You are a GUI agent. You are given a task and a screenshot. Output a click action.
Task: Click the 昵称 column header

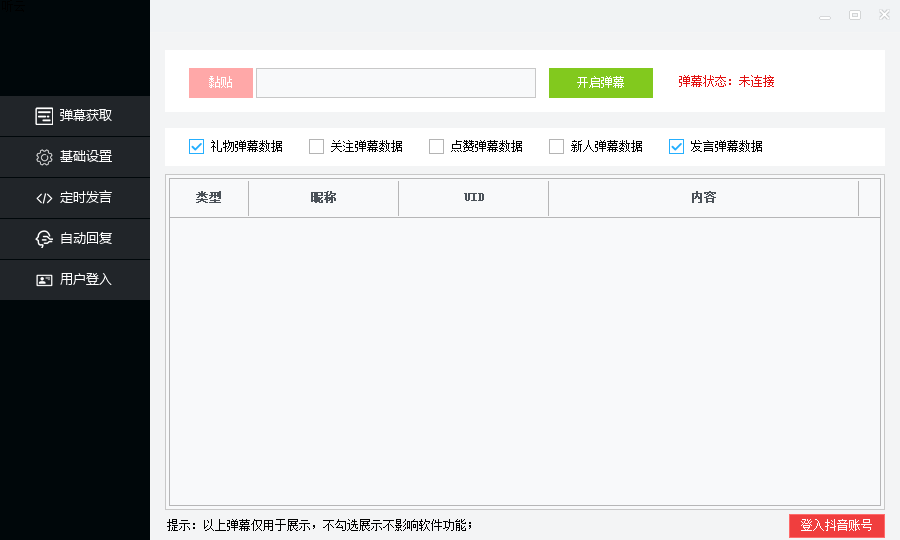[x=323, y=198]
